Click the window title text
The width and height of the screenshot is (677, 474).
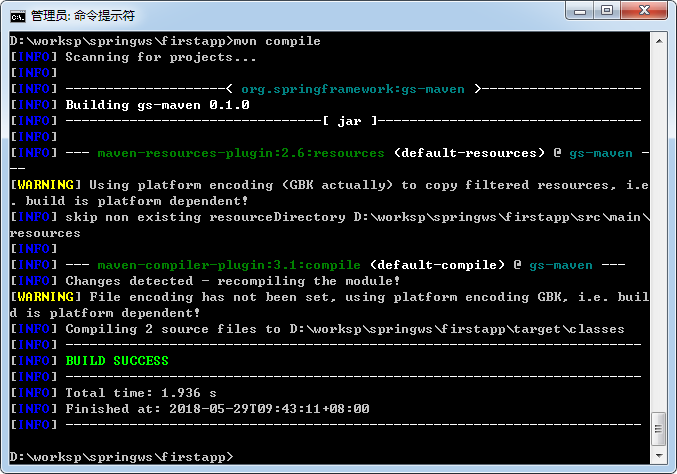(83, 16)
